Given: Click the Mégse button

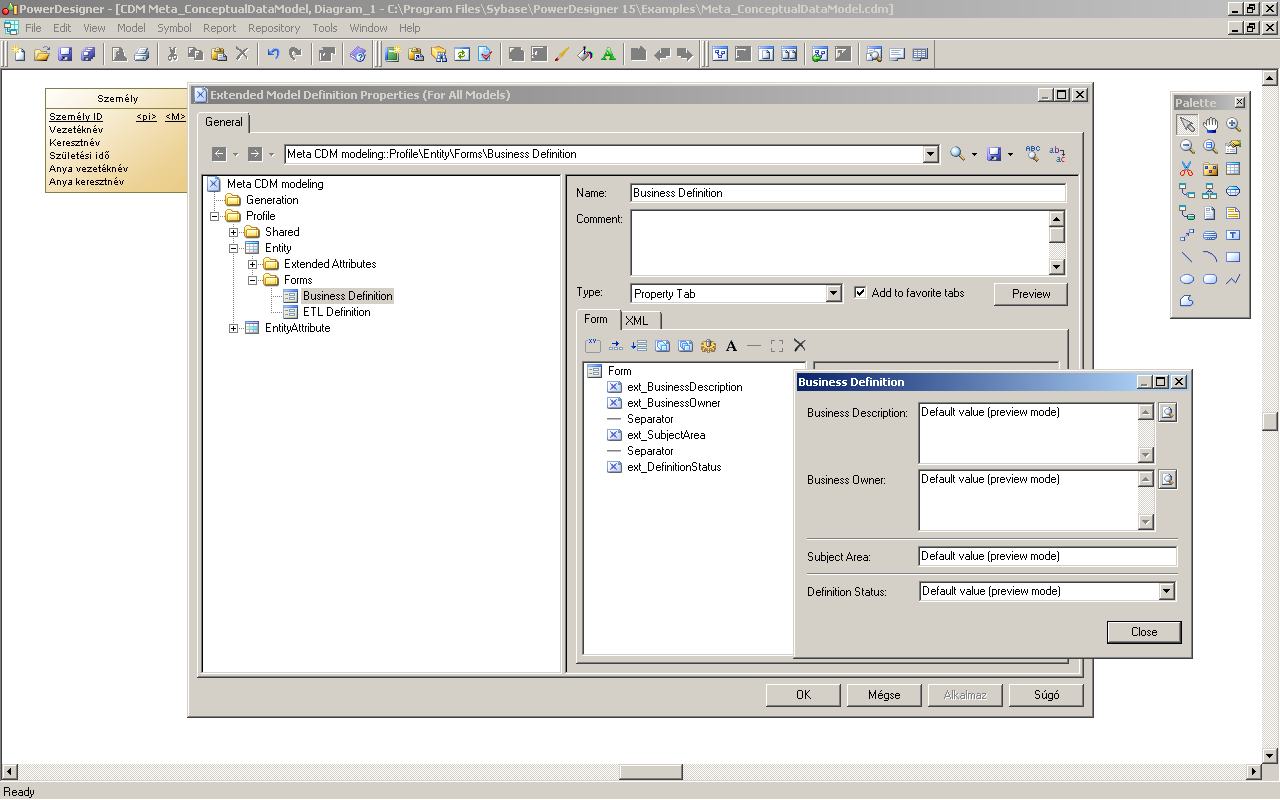Looking at the screenshot, I should [x=884, y=695].
